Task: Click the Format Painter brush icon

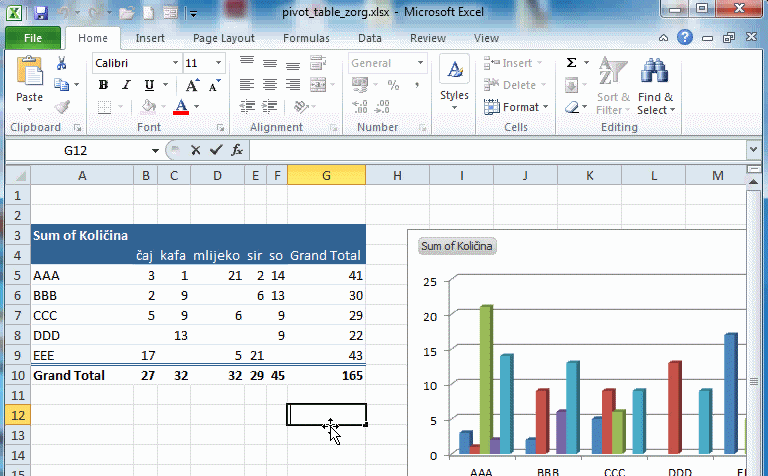Action: 62,107
